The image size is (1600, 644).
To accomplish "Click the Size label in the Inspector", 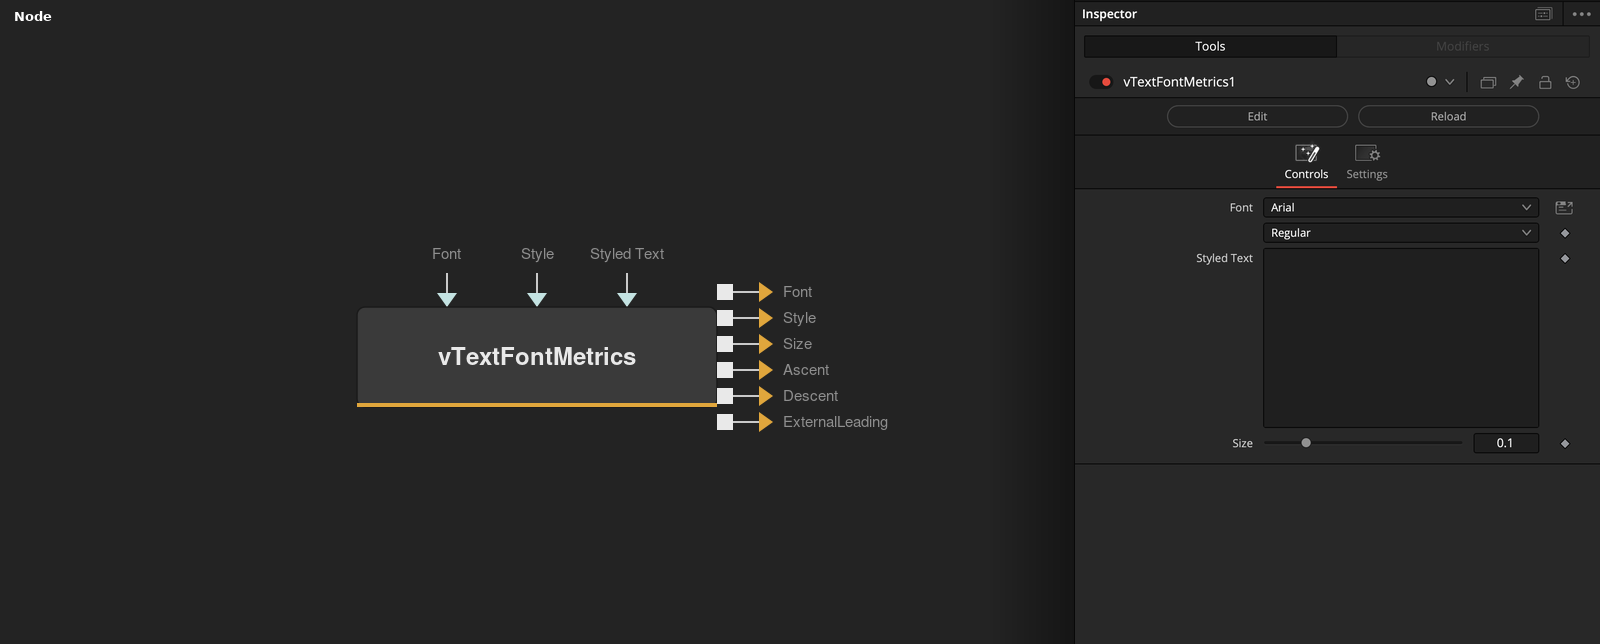I will tap(1242, 443).
